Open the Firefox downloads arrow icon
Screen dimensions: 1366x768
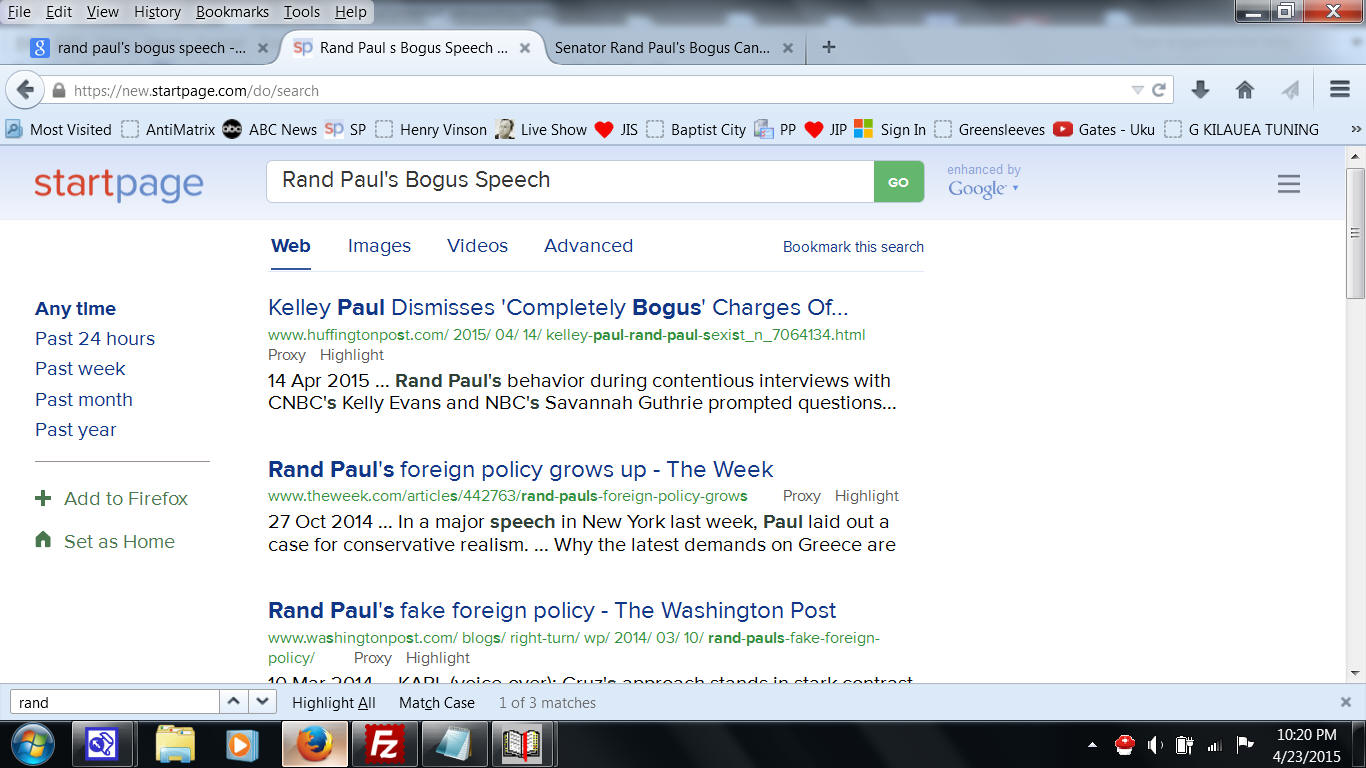coord(1201,90)
